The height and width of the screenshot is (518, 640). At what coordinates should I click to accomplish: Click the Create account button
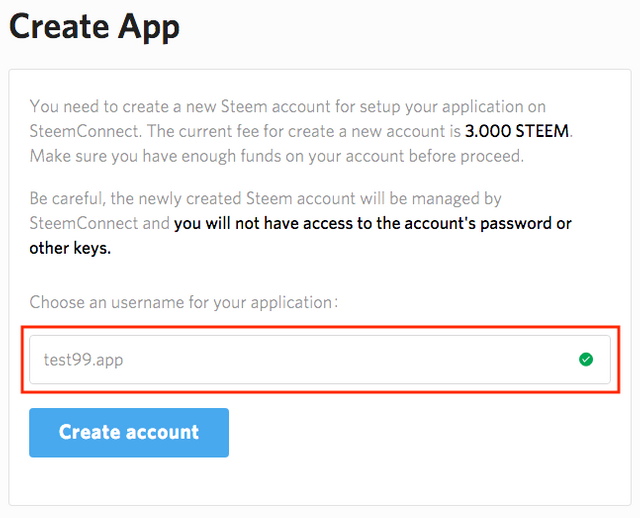click(x=129, y=432)
